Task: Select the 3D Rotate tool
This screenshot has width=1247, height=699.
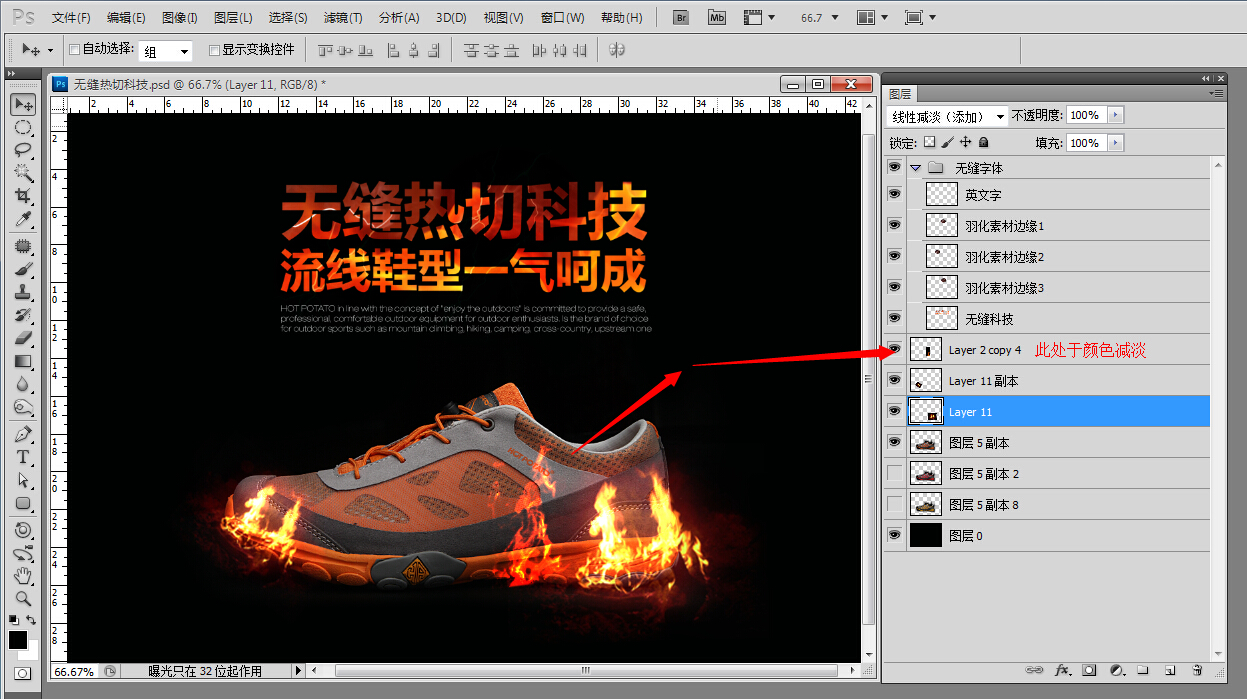Action: coord(23,530)
